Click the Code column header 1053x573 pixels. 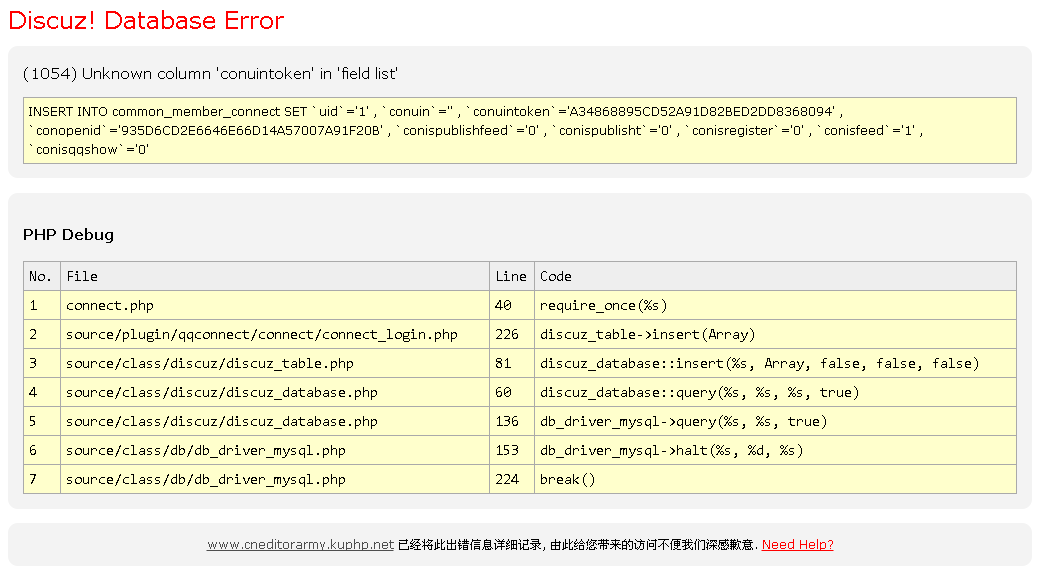[x=775, y=276]
